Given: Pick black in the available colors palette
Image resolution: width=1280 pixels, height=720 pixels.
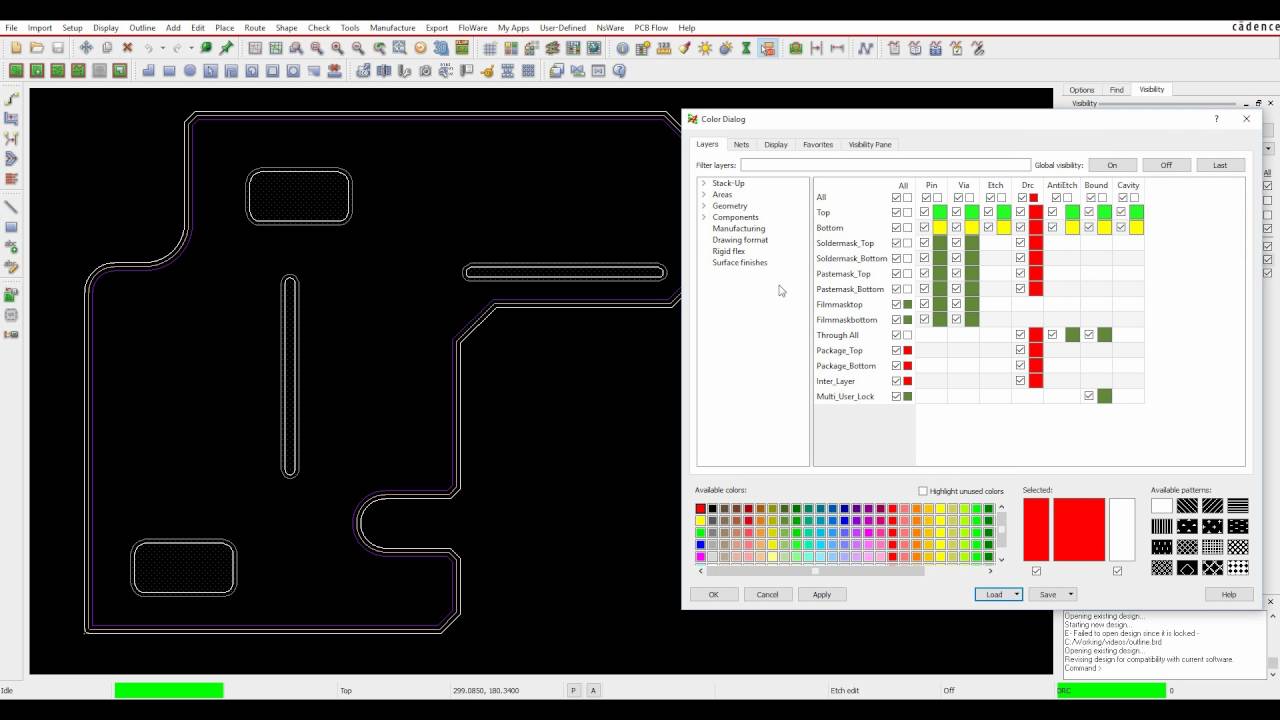Looking at the screenshot, I should (x=712, y=509).
